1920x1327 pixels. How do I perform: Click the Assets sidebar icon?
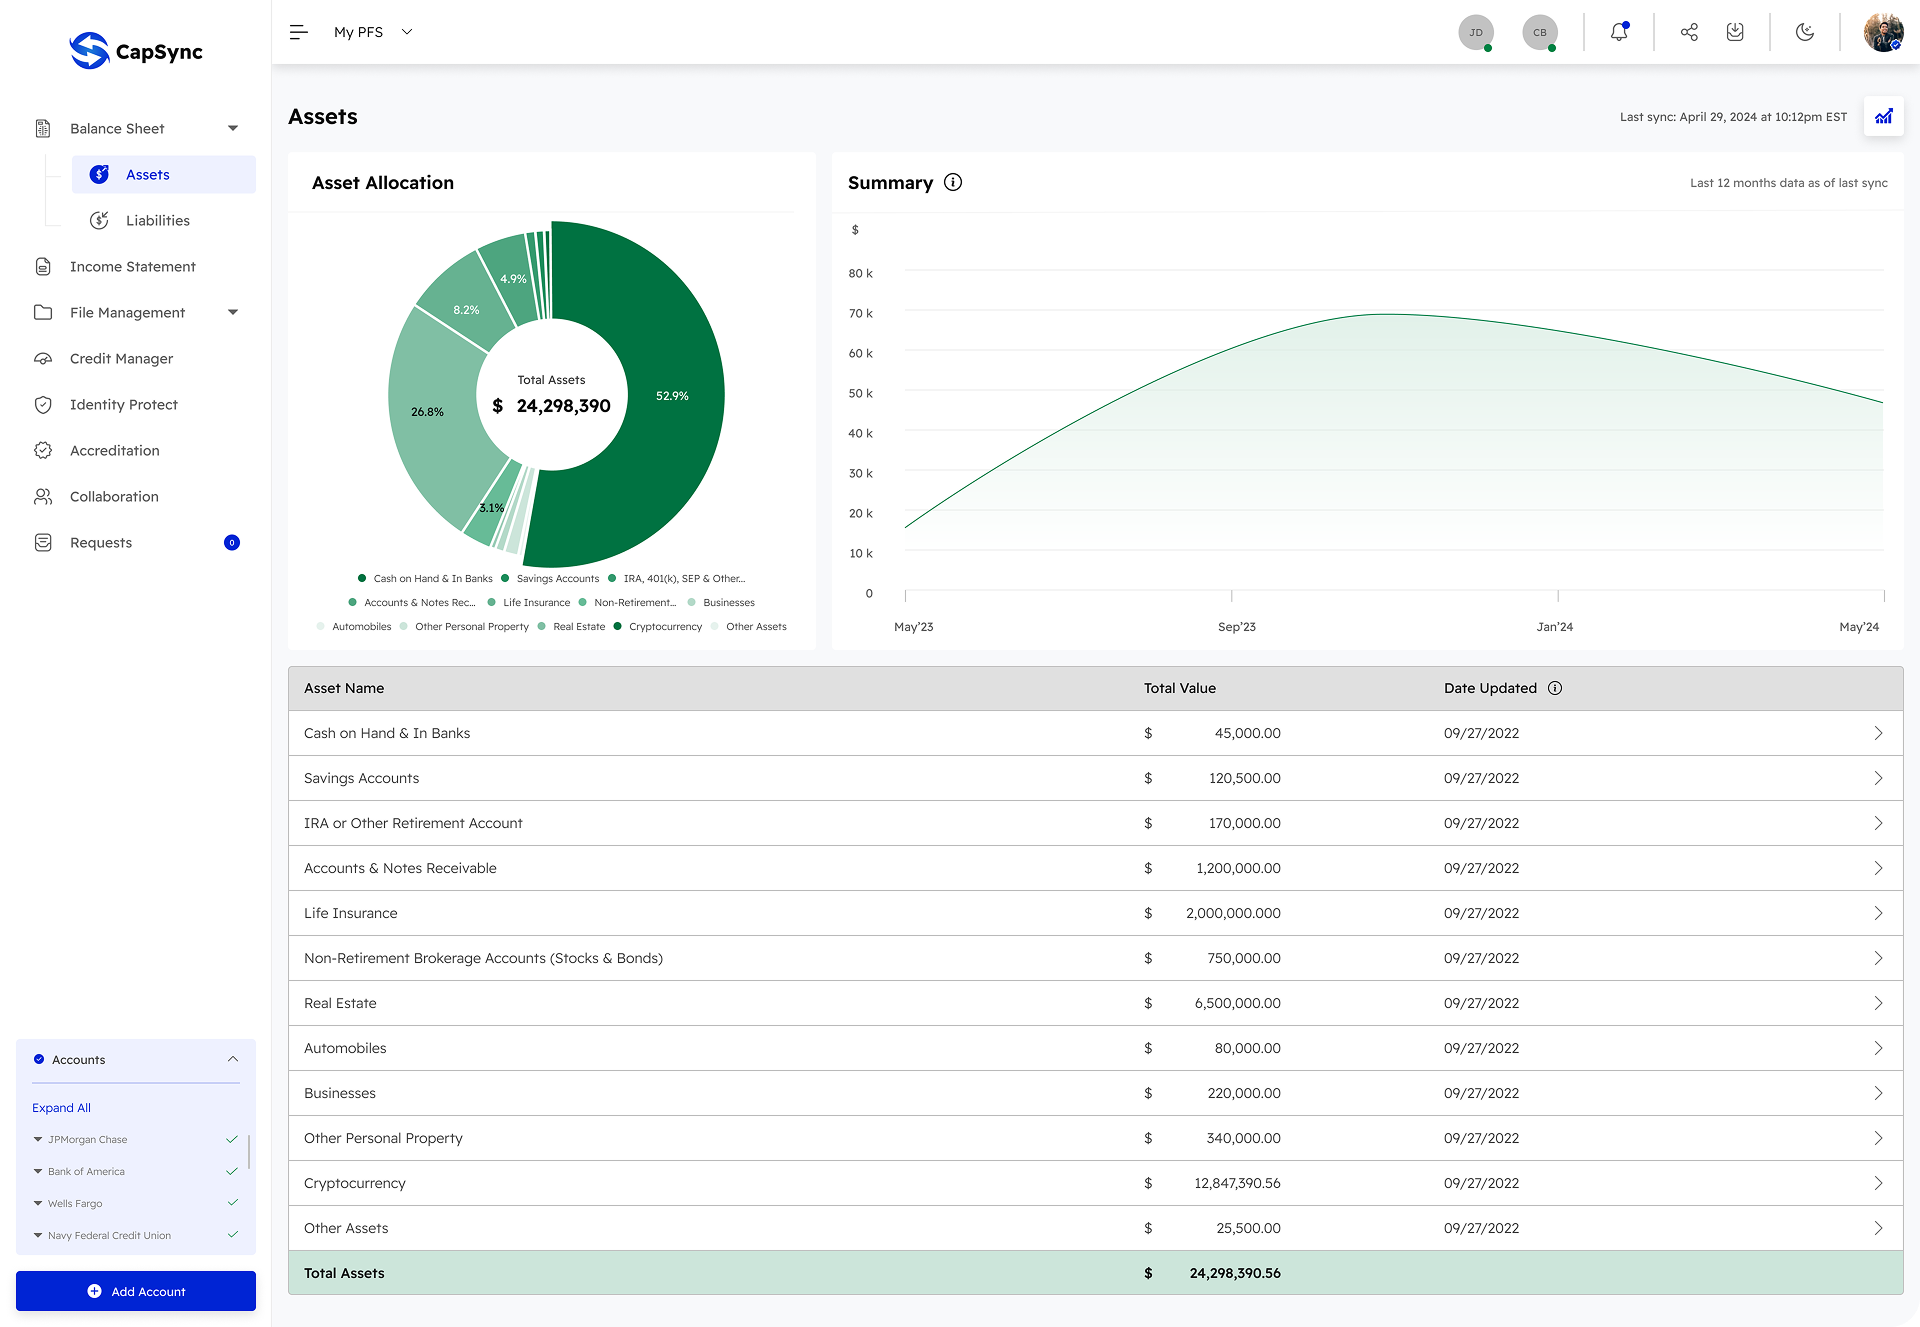[x=99, y=174]
